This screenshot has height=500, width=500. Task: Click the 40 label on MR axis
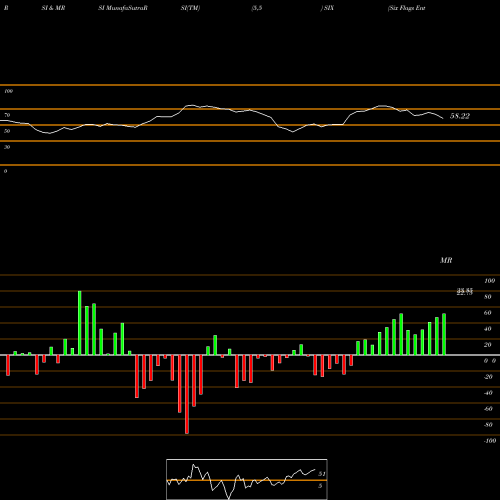488,329
